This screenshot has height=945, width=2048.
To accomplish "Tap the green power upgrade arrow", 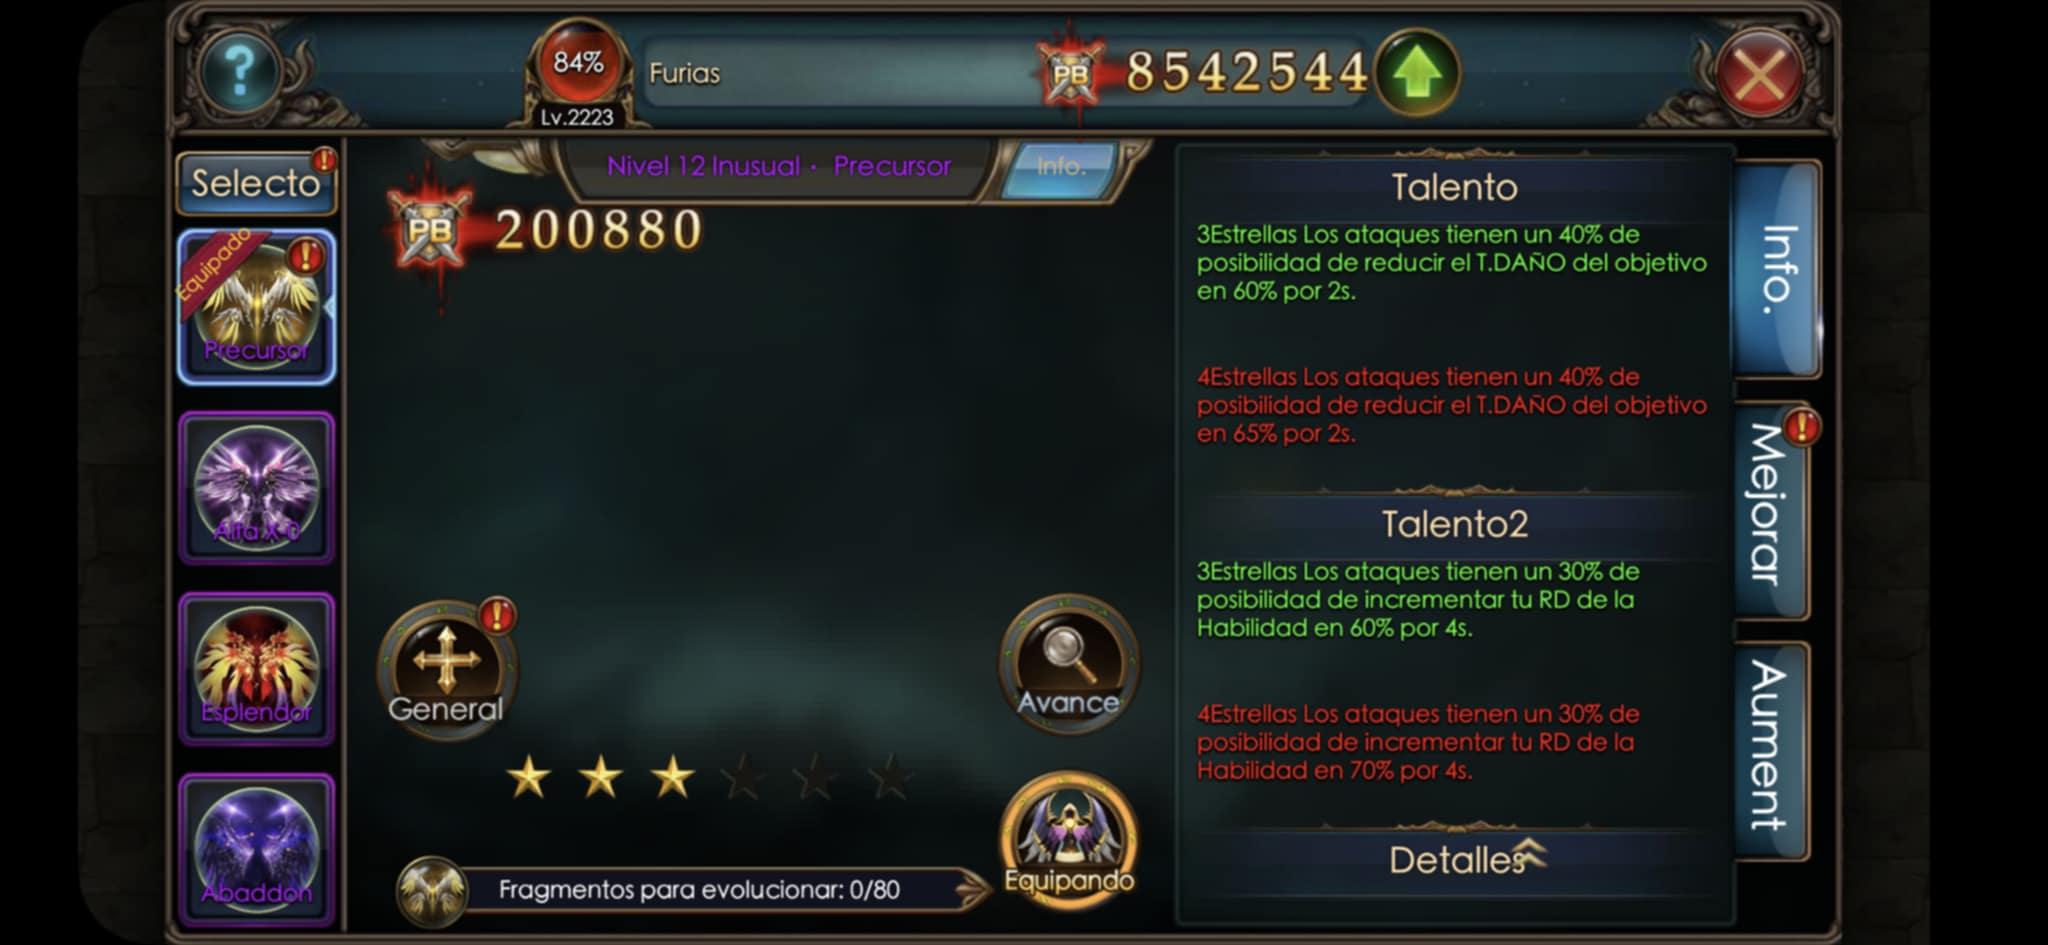I will (1417, 72).
